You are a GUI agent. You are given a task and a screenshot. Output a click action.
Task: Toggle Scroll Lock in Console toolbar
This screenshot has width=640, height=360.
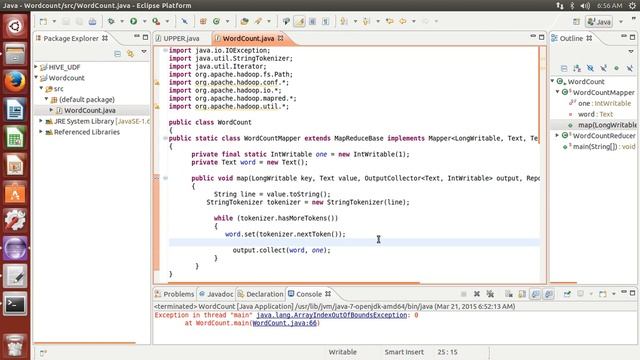click(x=522, y=294)
